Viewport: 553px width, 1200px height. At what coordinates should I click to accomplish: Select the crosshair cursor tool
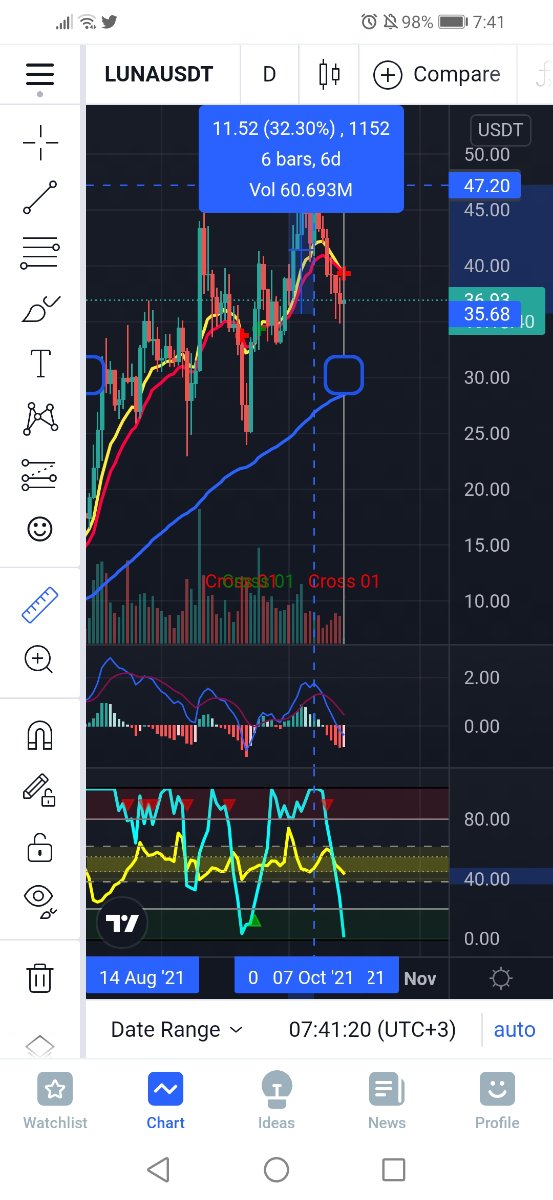pyautogui.click(x=40, y=143)
